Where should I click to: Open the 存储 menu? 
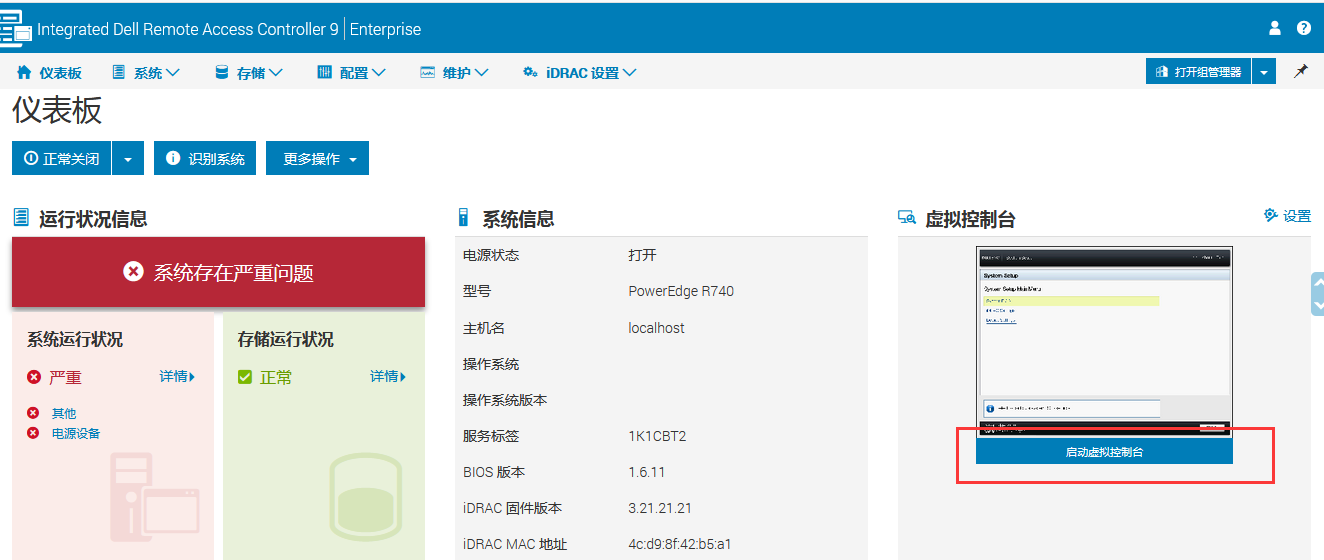[249, 72]
